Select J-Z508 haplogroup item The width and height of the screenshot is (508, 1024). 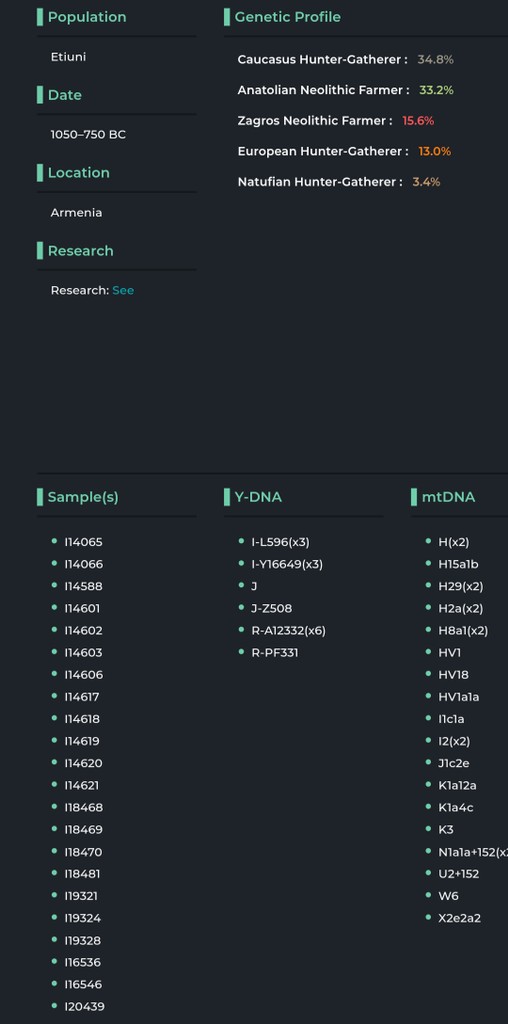pos(272,608)
